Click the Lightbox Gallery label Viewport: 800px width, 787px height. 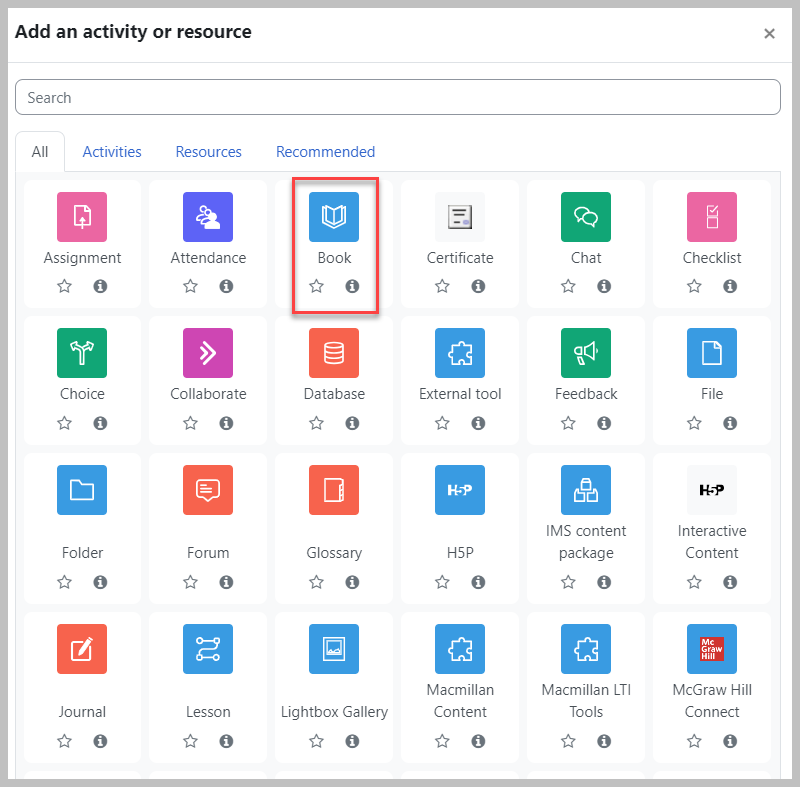[334, 712]
